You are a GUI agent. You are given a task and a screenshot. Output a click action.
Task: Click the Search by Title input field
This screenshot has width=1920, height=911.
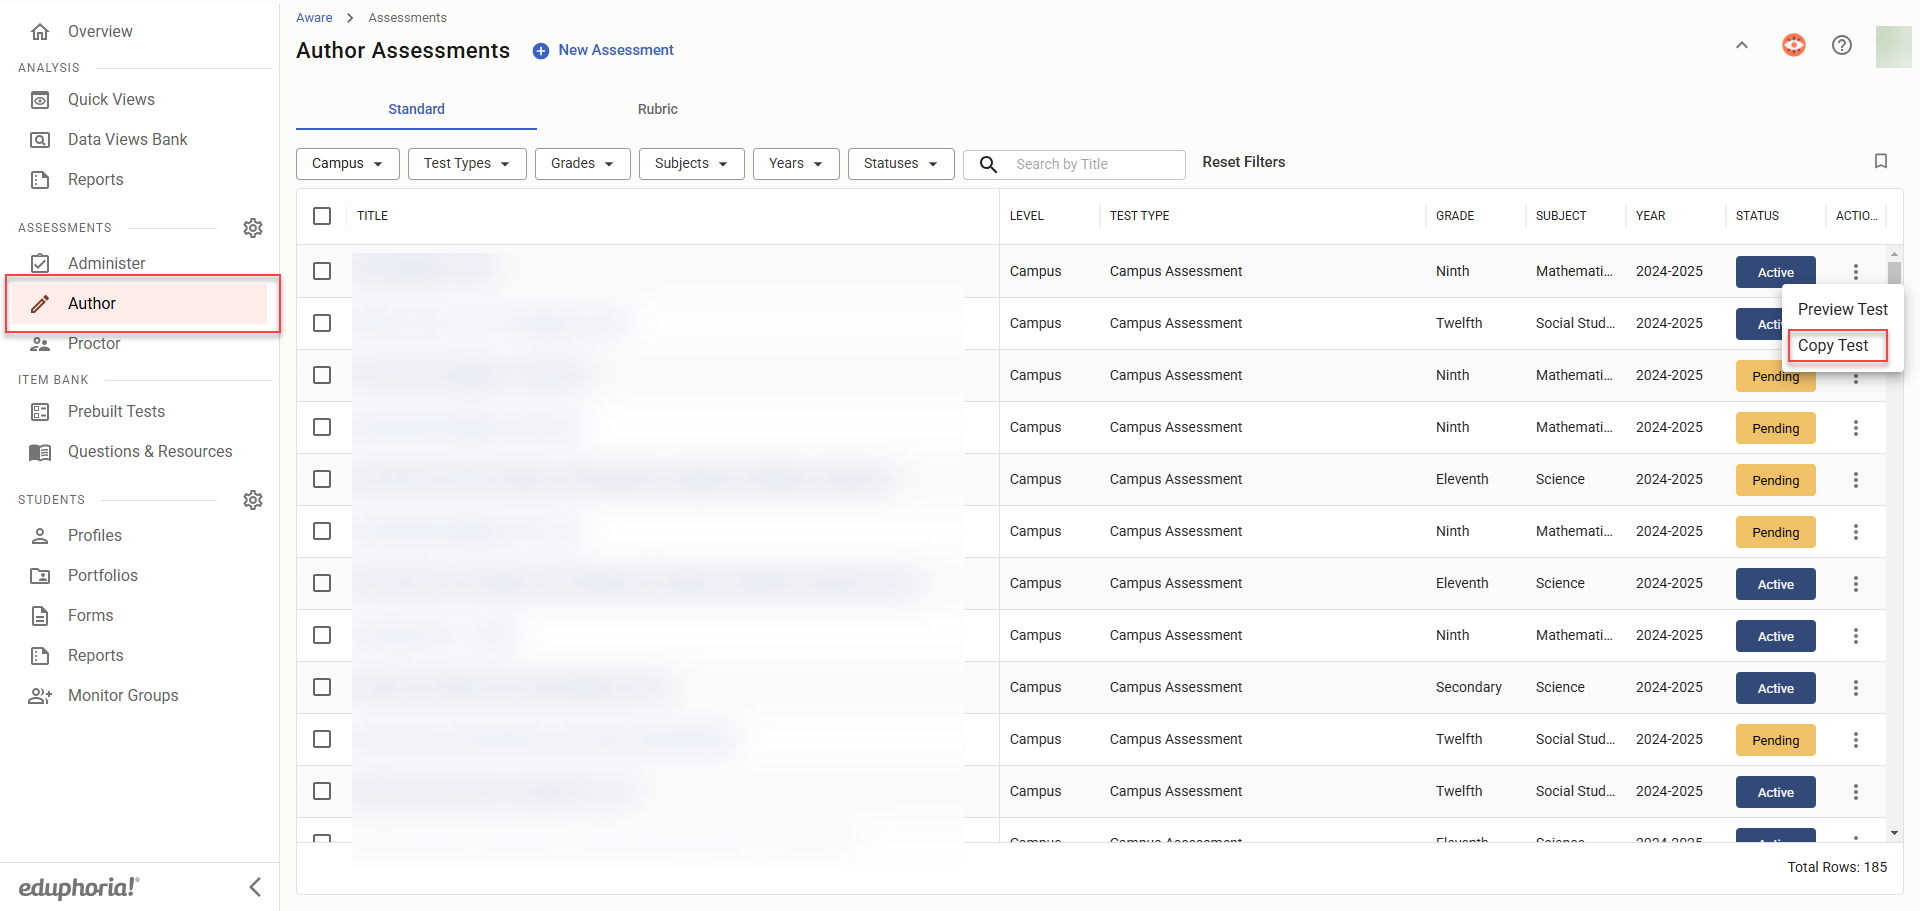tap(1094, 164)
